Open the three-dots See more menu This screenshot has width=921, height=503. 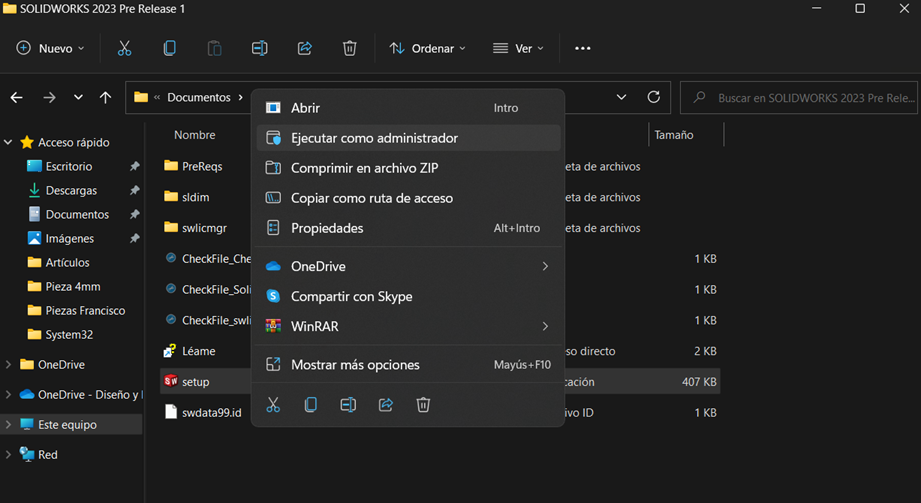pyautogui.click(x=582, y=48)
